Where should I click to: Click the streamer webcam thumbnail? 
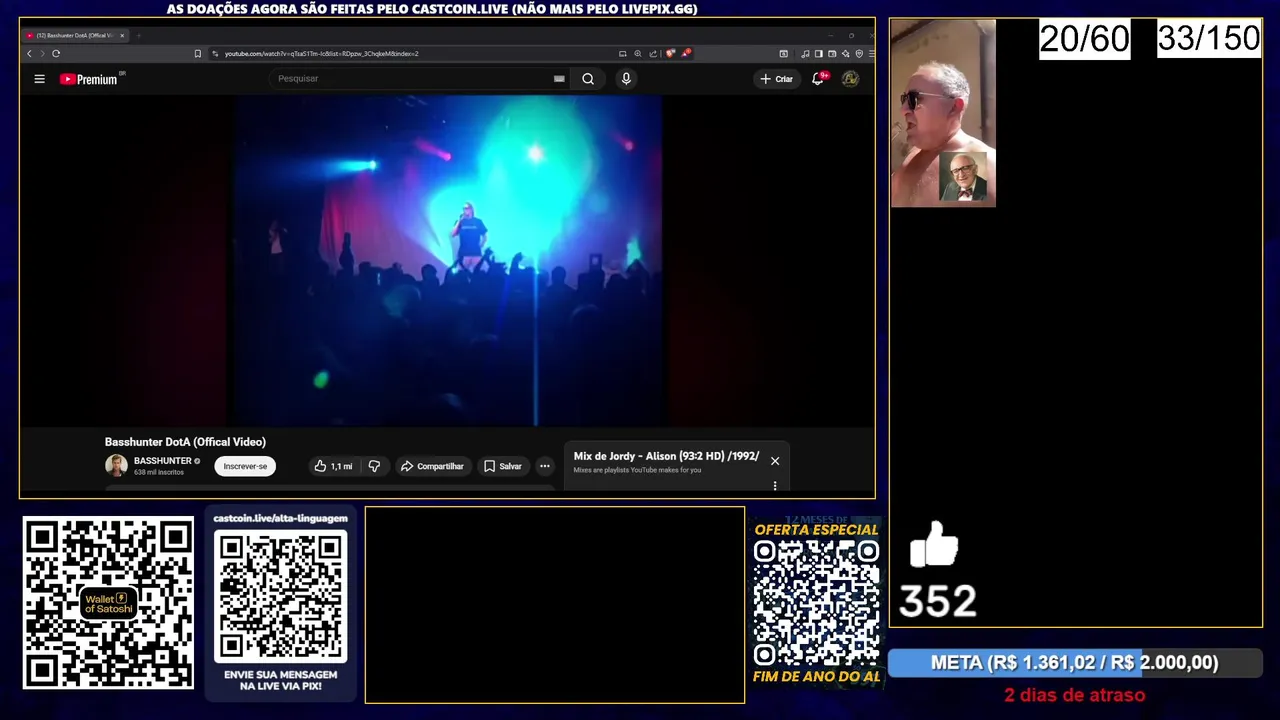tap(943, 113)
